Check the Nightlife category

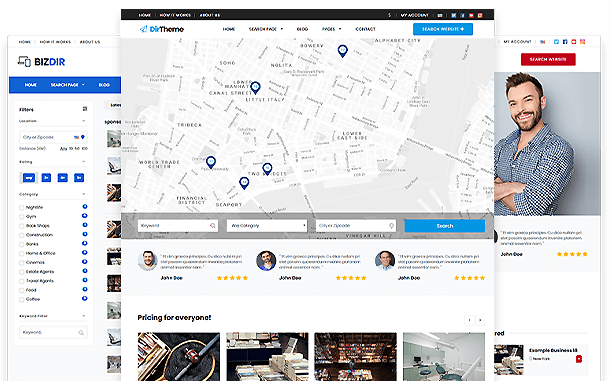tap(21, 208)
